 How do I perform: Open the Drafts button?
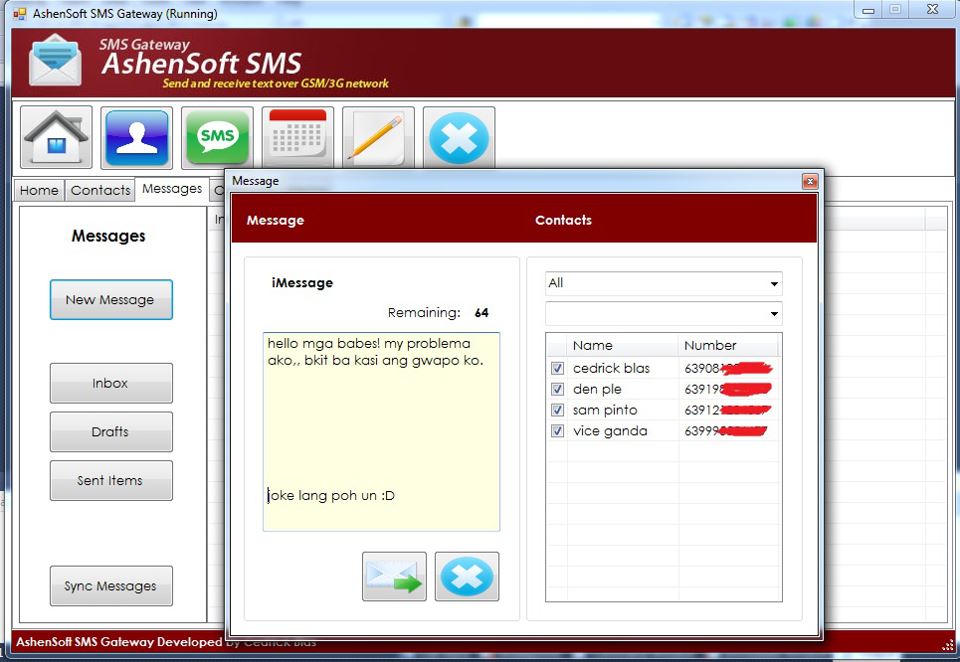tap(111, 432)
